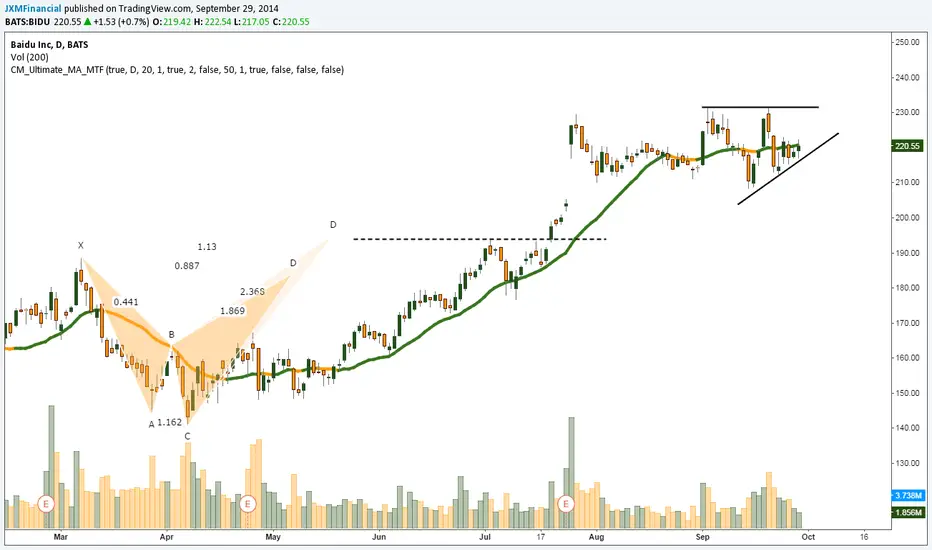Click the 210.00 price axis label
Image resolution: width=932 pixels, height=550 pixels.
click(x=908, y=183)
